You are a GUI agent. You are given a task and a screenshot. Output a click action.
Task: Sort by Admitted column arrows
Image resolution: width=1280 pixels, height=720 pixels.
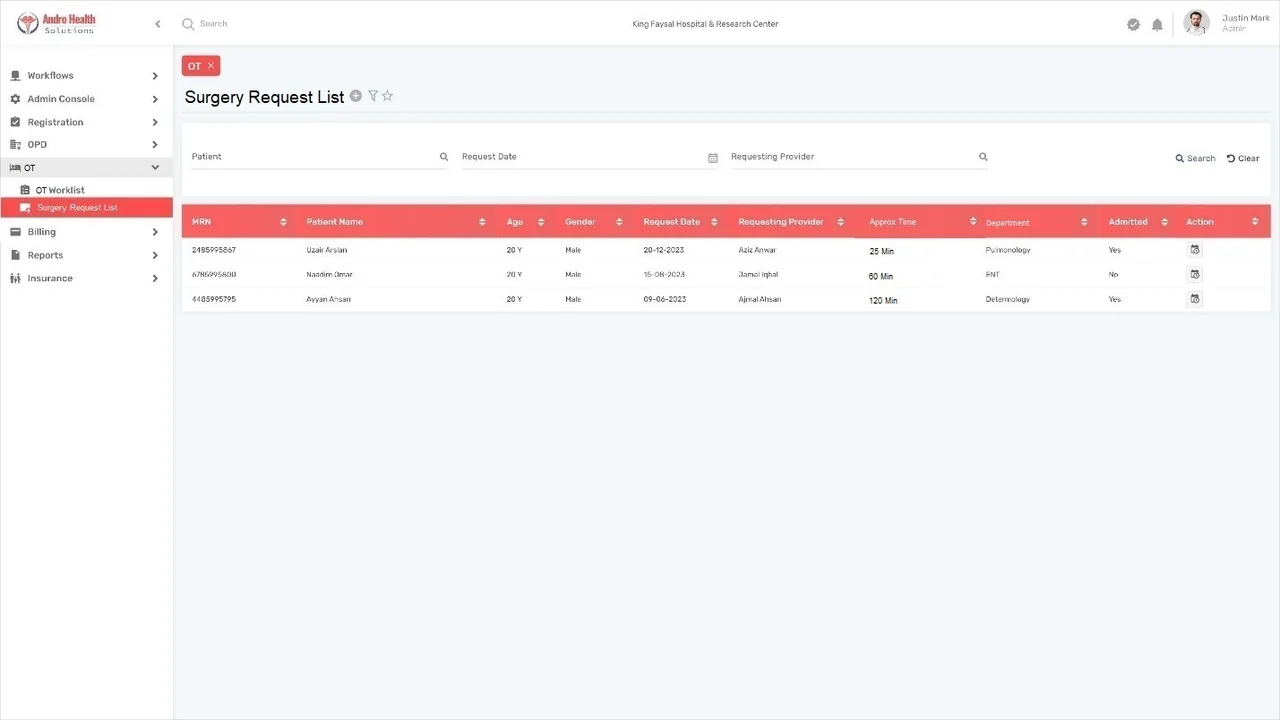[1165, 222]
